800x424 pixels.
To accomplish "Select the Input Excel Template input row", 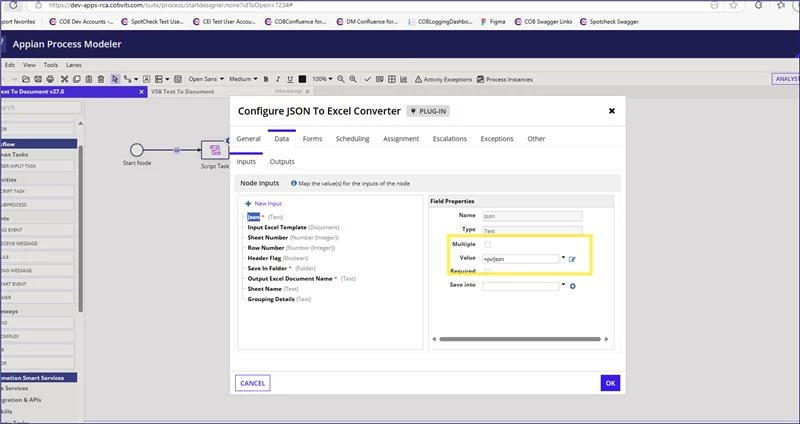I will pos(293,228).
